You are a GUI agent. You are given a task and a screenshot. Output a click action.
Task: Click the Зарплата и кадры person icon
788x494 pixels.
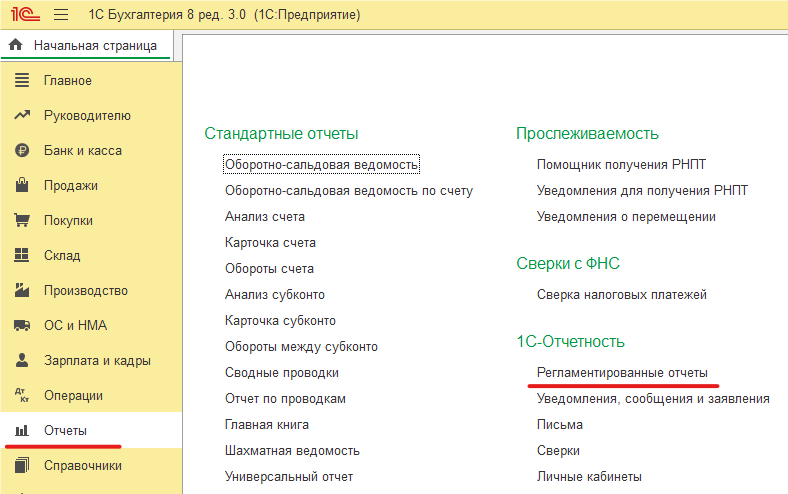(22, 360)
